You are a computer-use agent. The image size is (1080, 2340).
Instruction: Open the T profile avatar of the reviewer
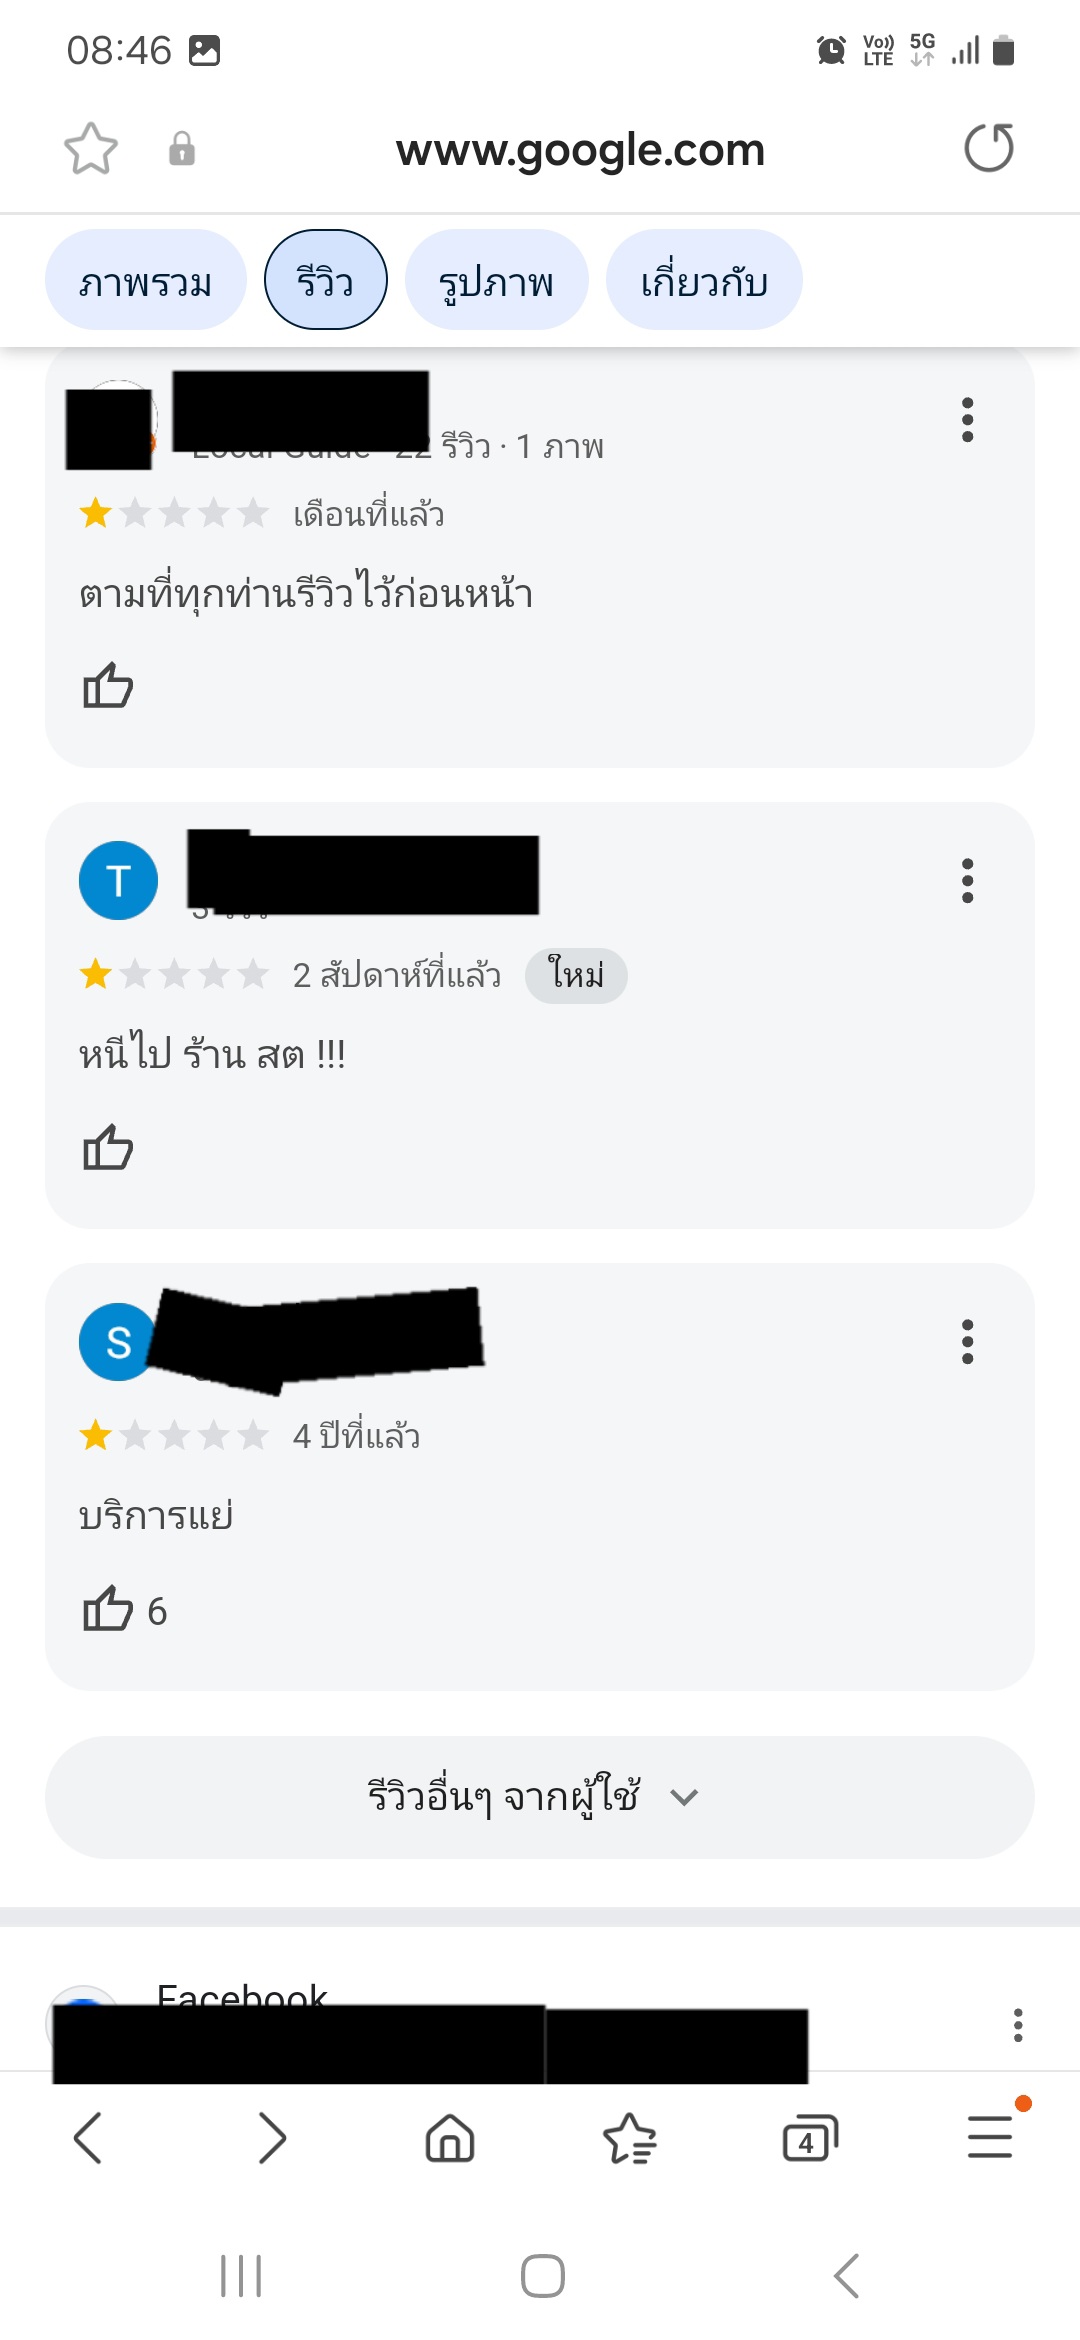pyautogui.click(x=118, y=881)
